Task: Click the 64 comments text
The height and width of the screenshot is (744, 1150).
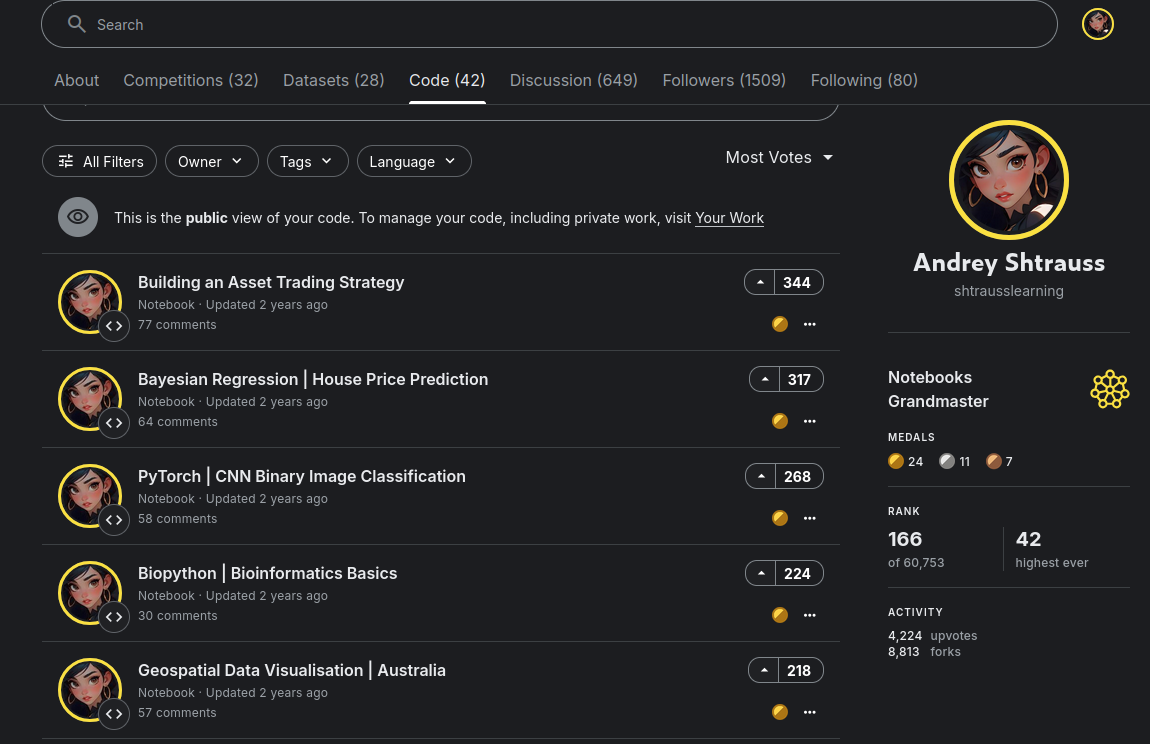Action: pos(178,422)
